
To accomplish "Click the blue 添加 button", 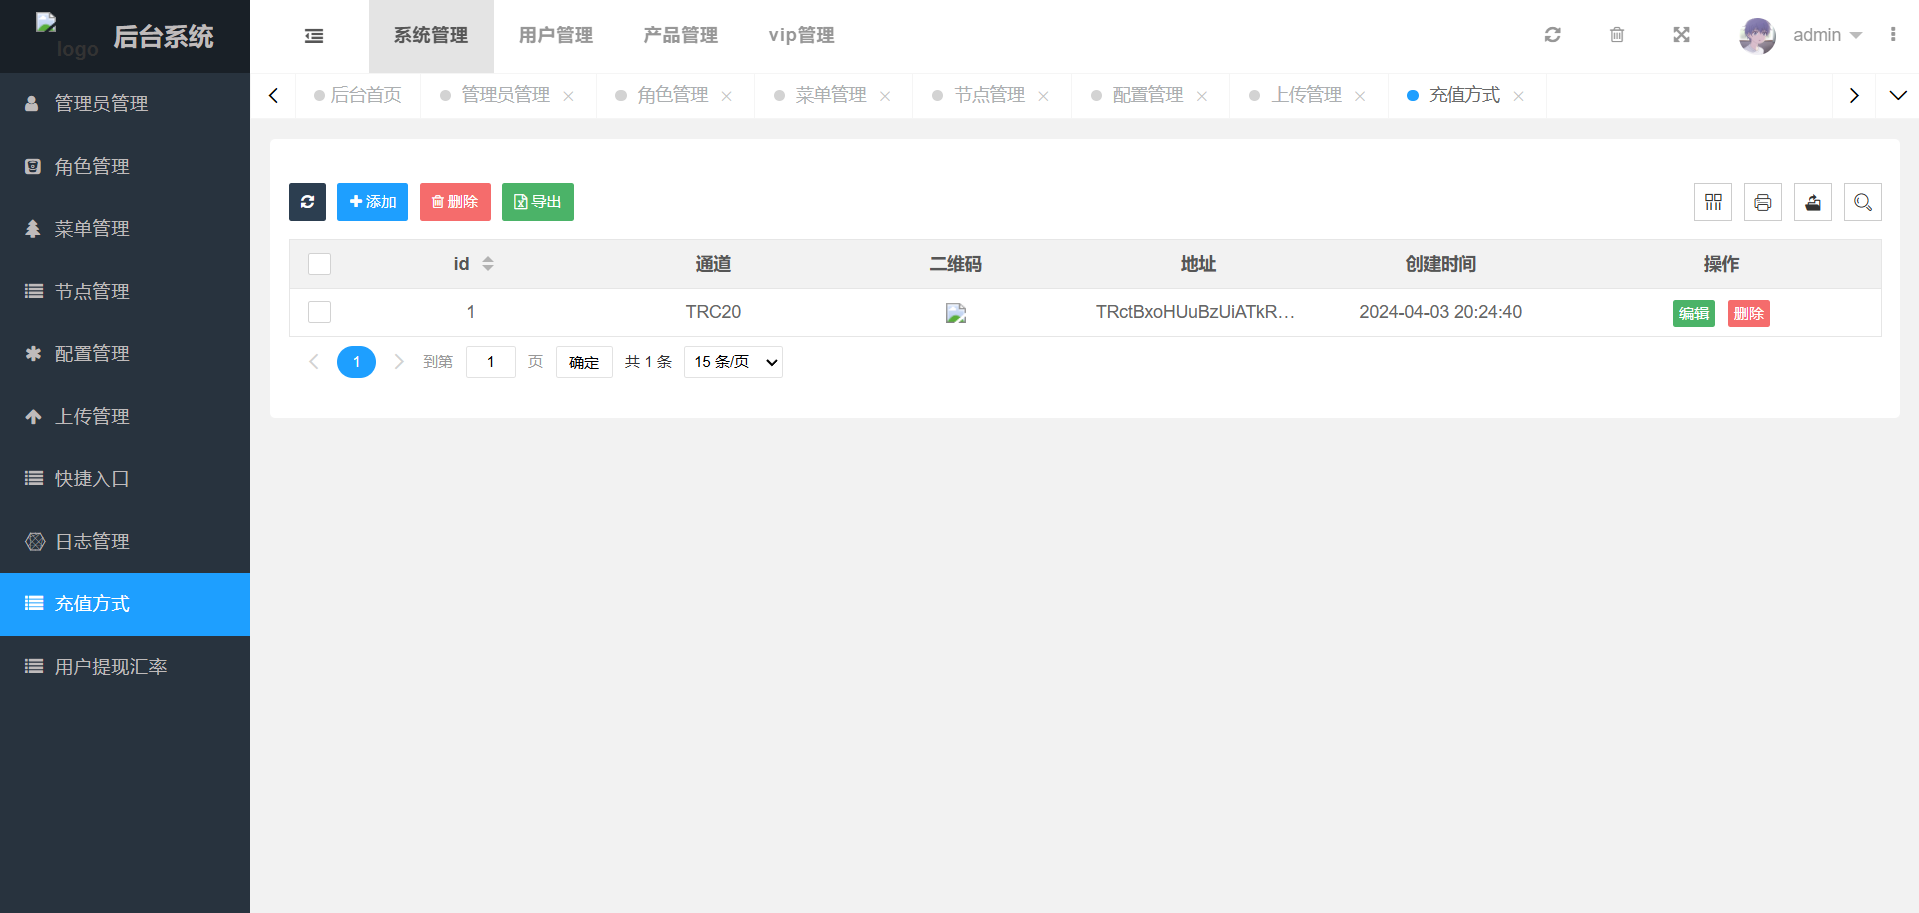I will (372, 202).
